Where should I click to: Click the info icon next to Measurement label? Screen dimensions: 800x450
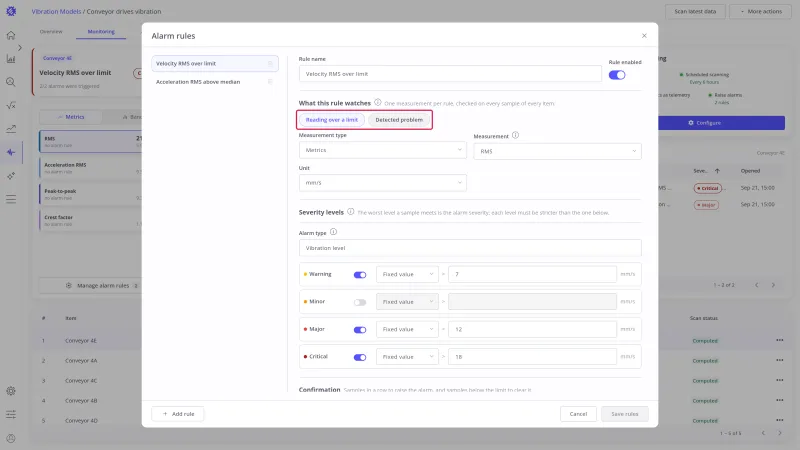pos(515,135)
